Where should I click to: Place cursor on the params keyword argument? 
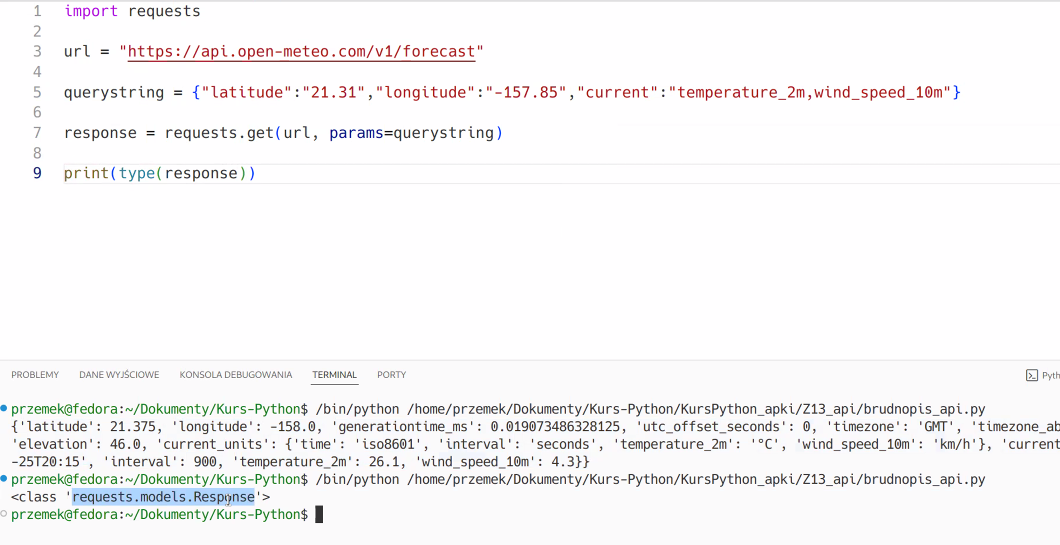tap(356, 133)
